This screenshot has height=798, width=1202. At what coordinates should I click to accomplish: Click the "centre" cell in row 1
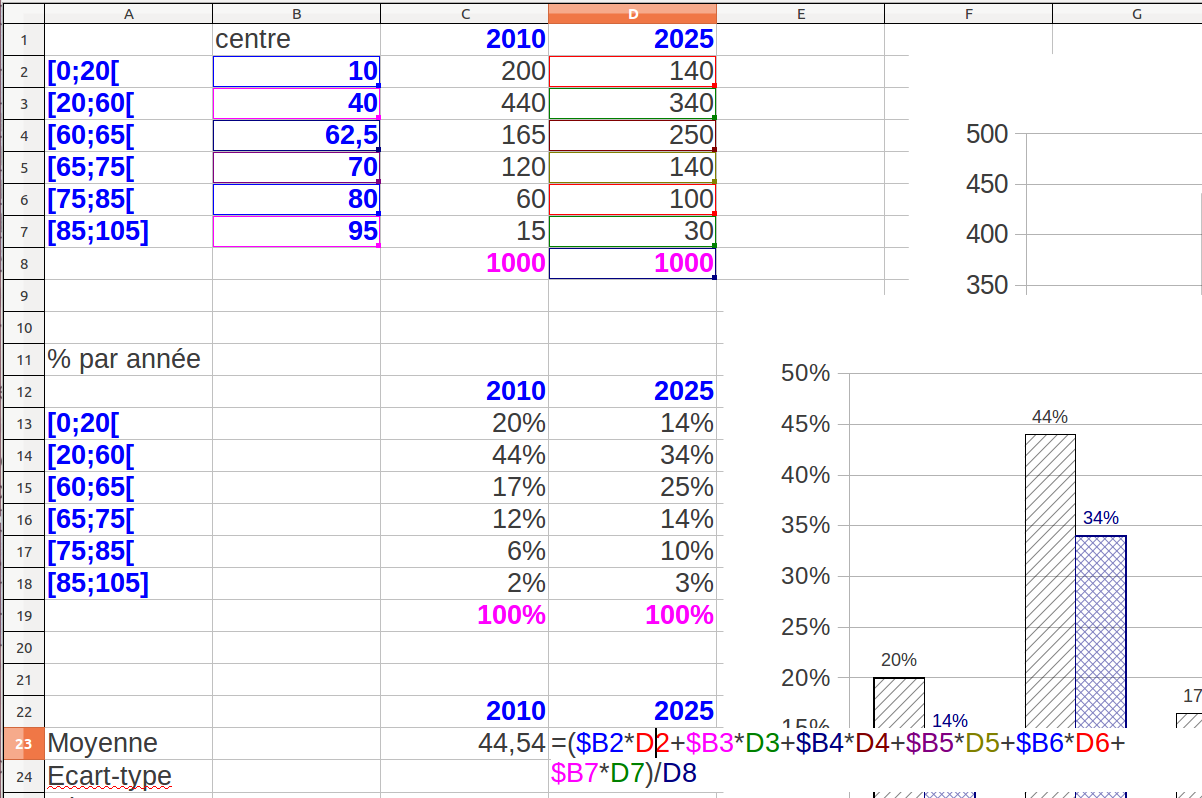coord(296,39)
